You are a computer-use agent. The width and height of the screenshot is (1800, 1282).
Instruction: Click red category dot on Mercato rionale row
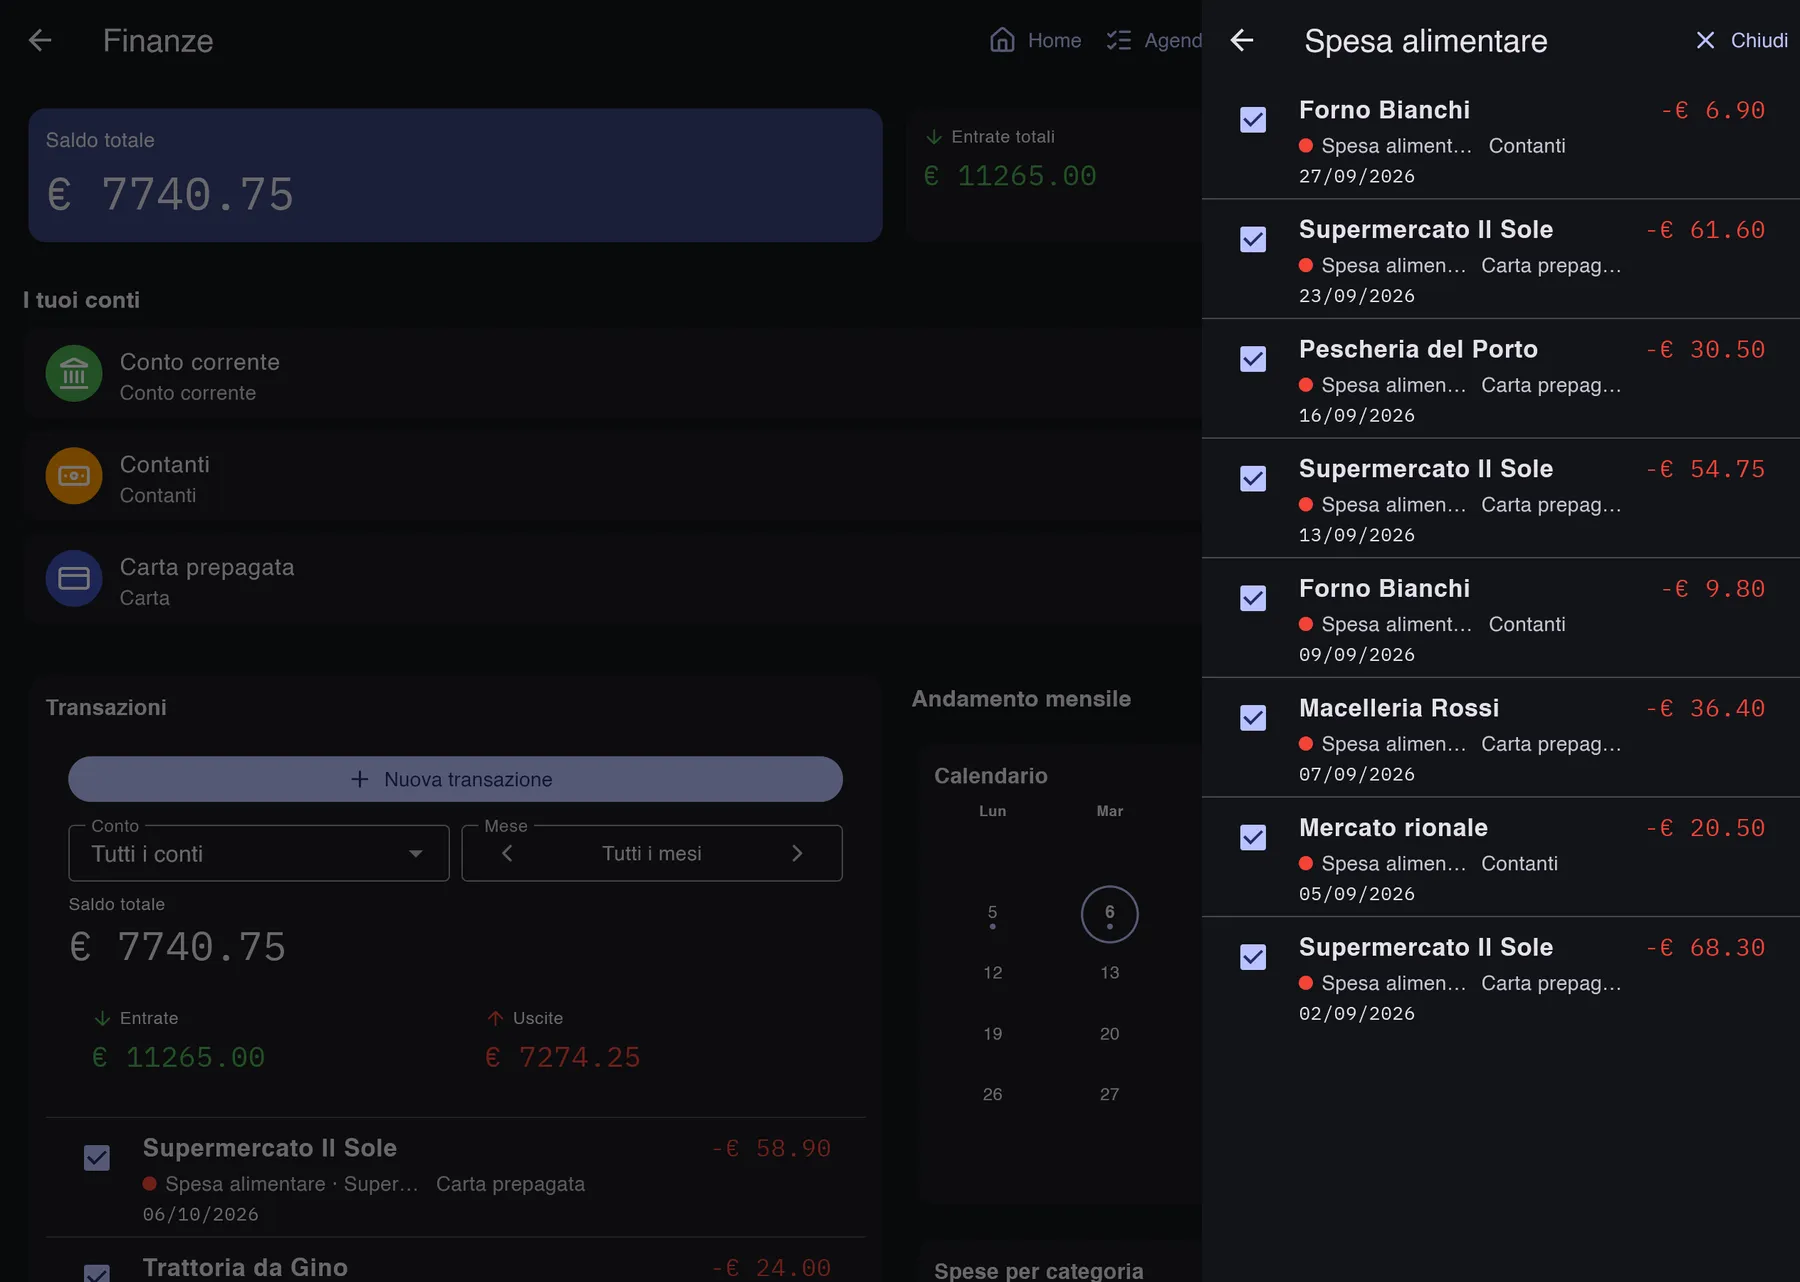click(1306, 863)
